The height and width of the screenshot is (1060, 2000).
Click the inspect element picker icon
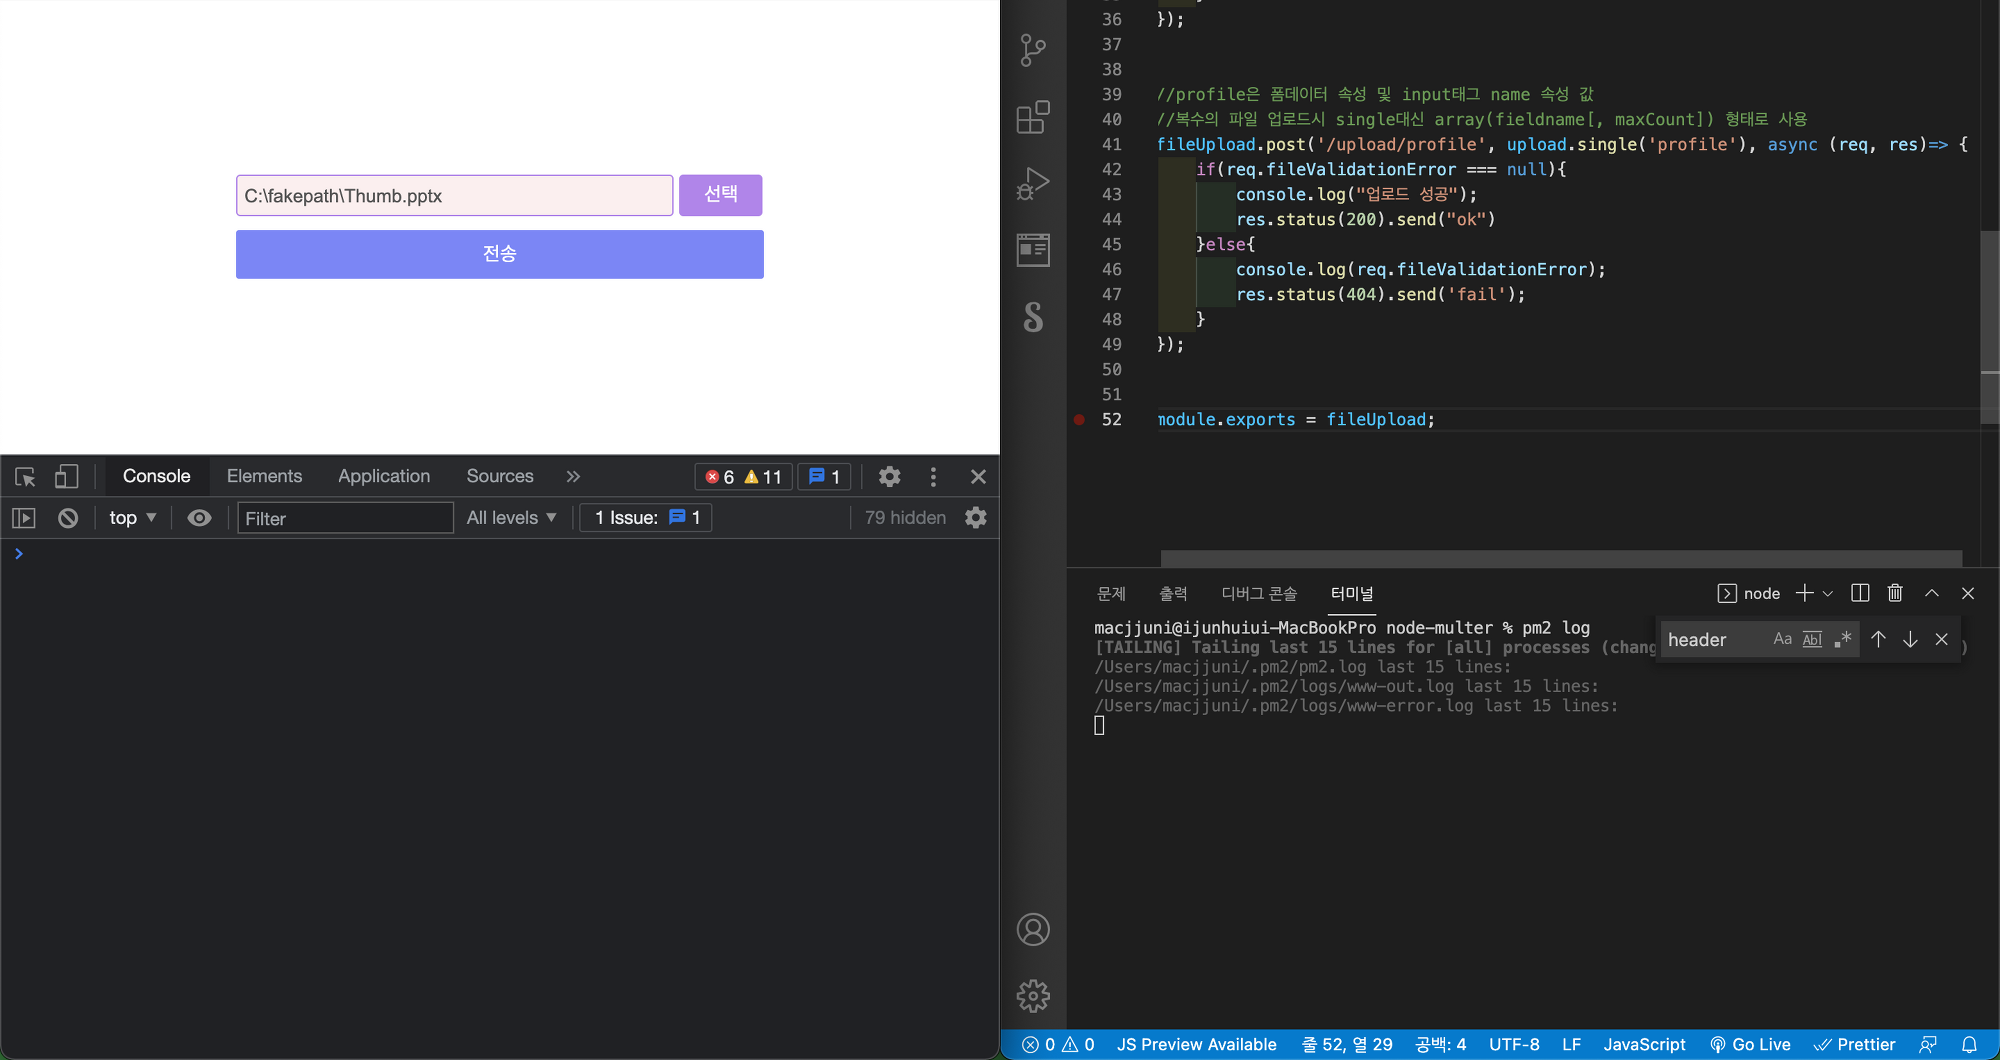(25, 477)
